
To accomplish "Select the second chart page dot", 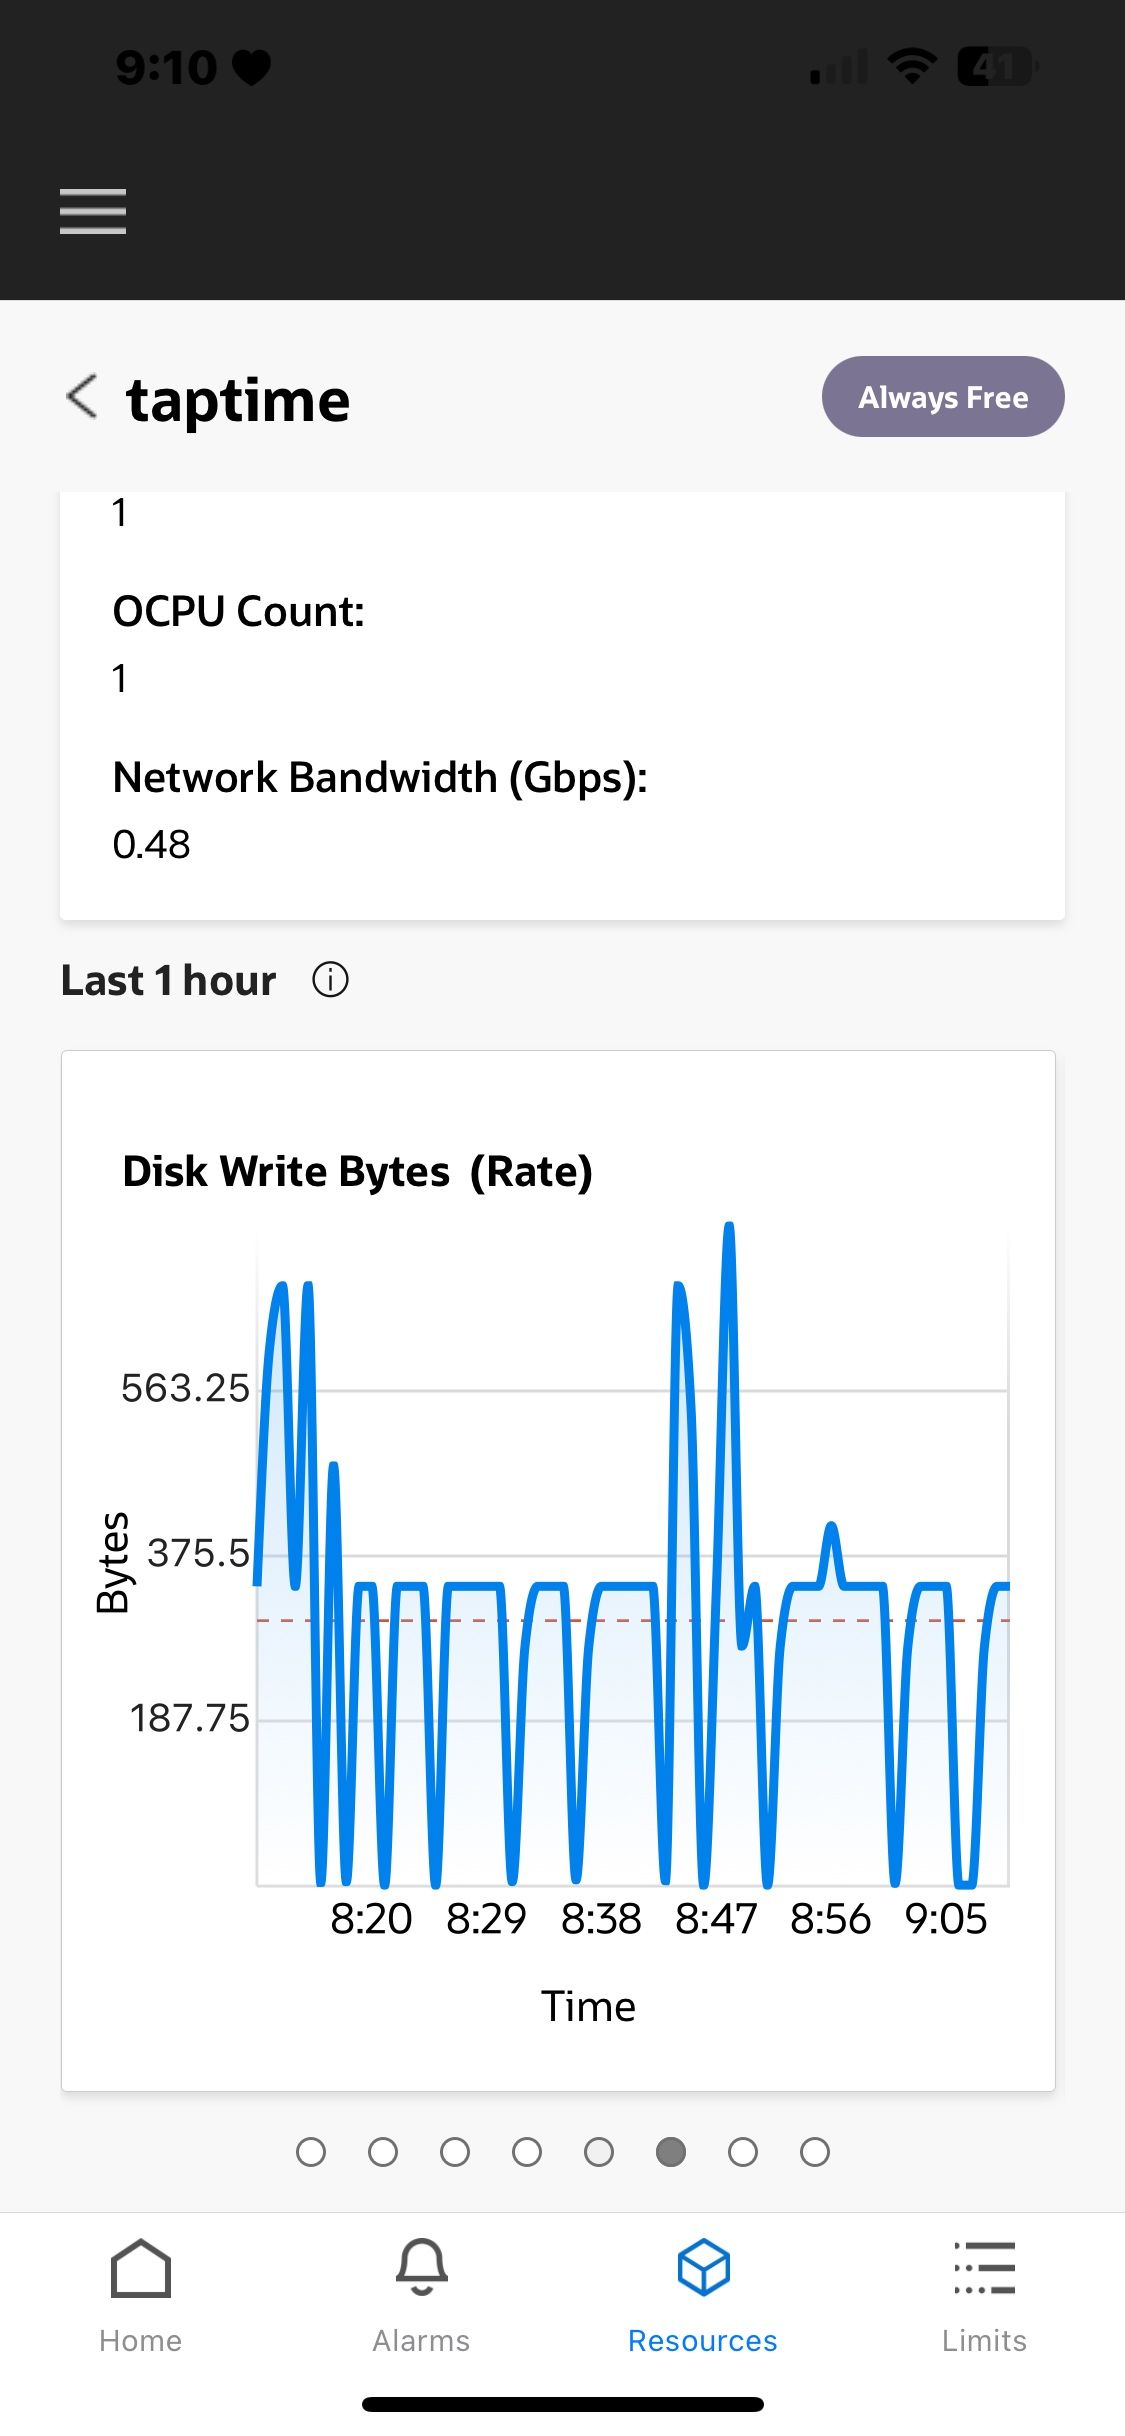I will coord(383,2152).
